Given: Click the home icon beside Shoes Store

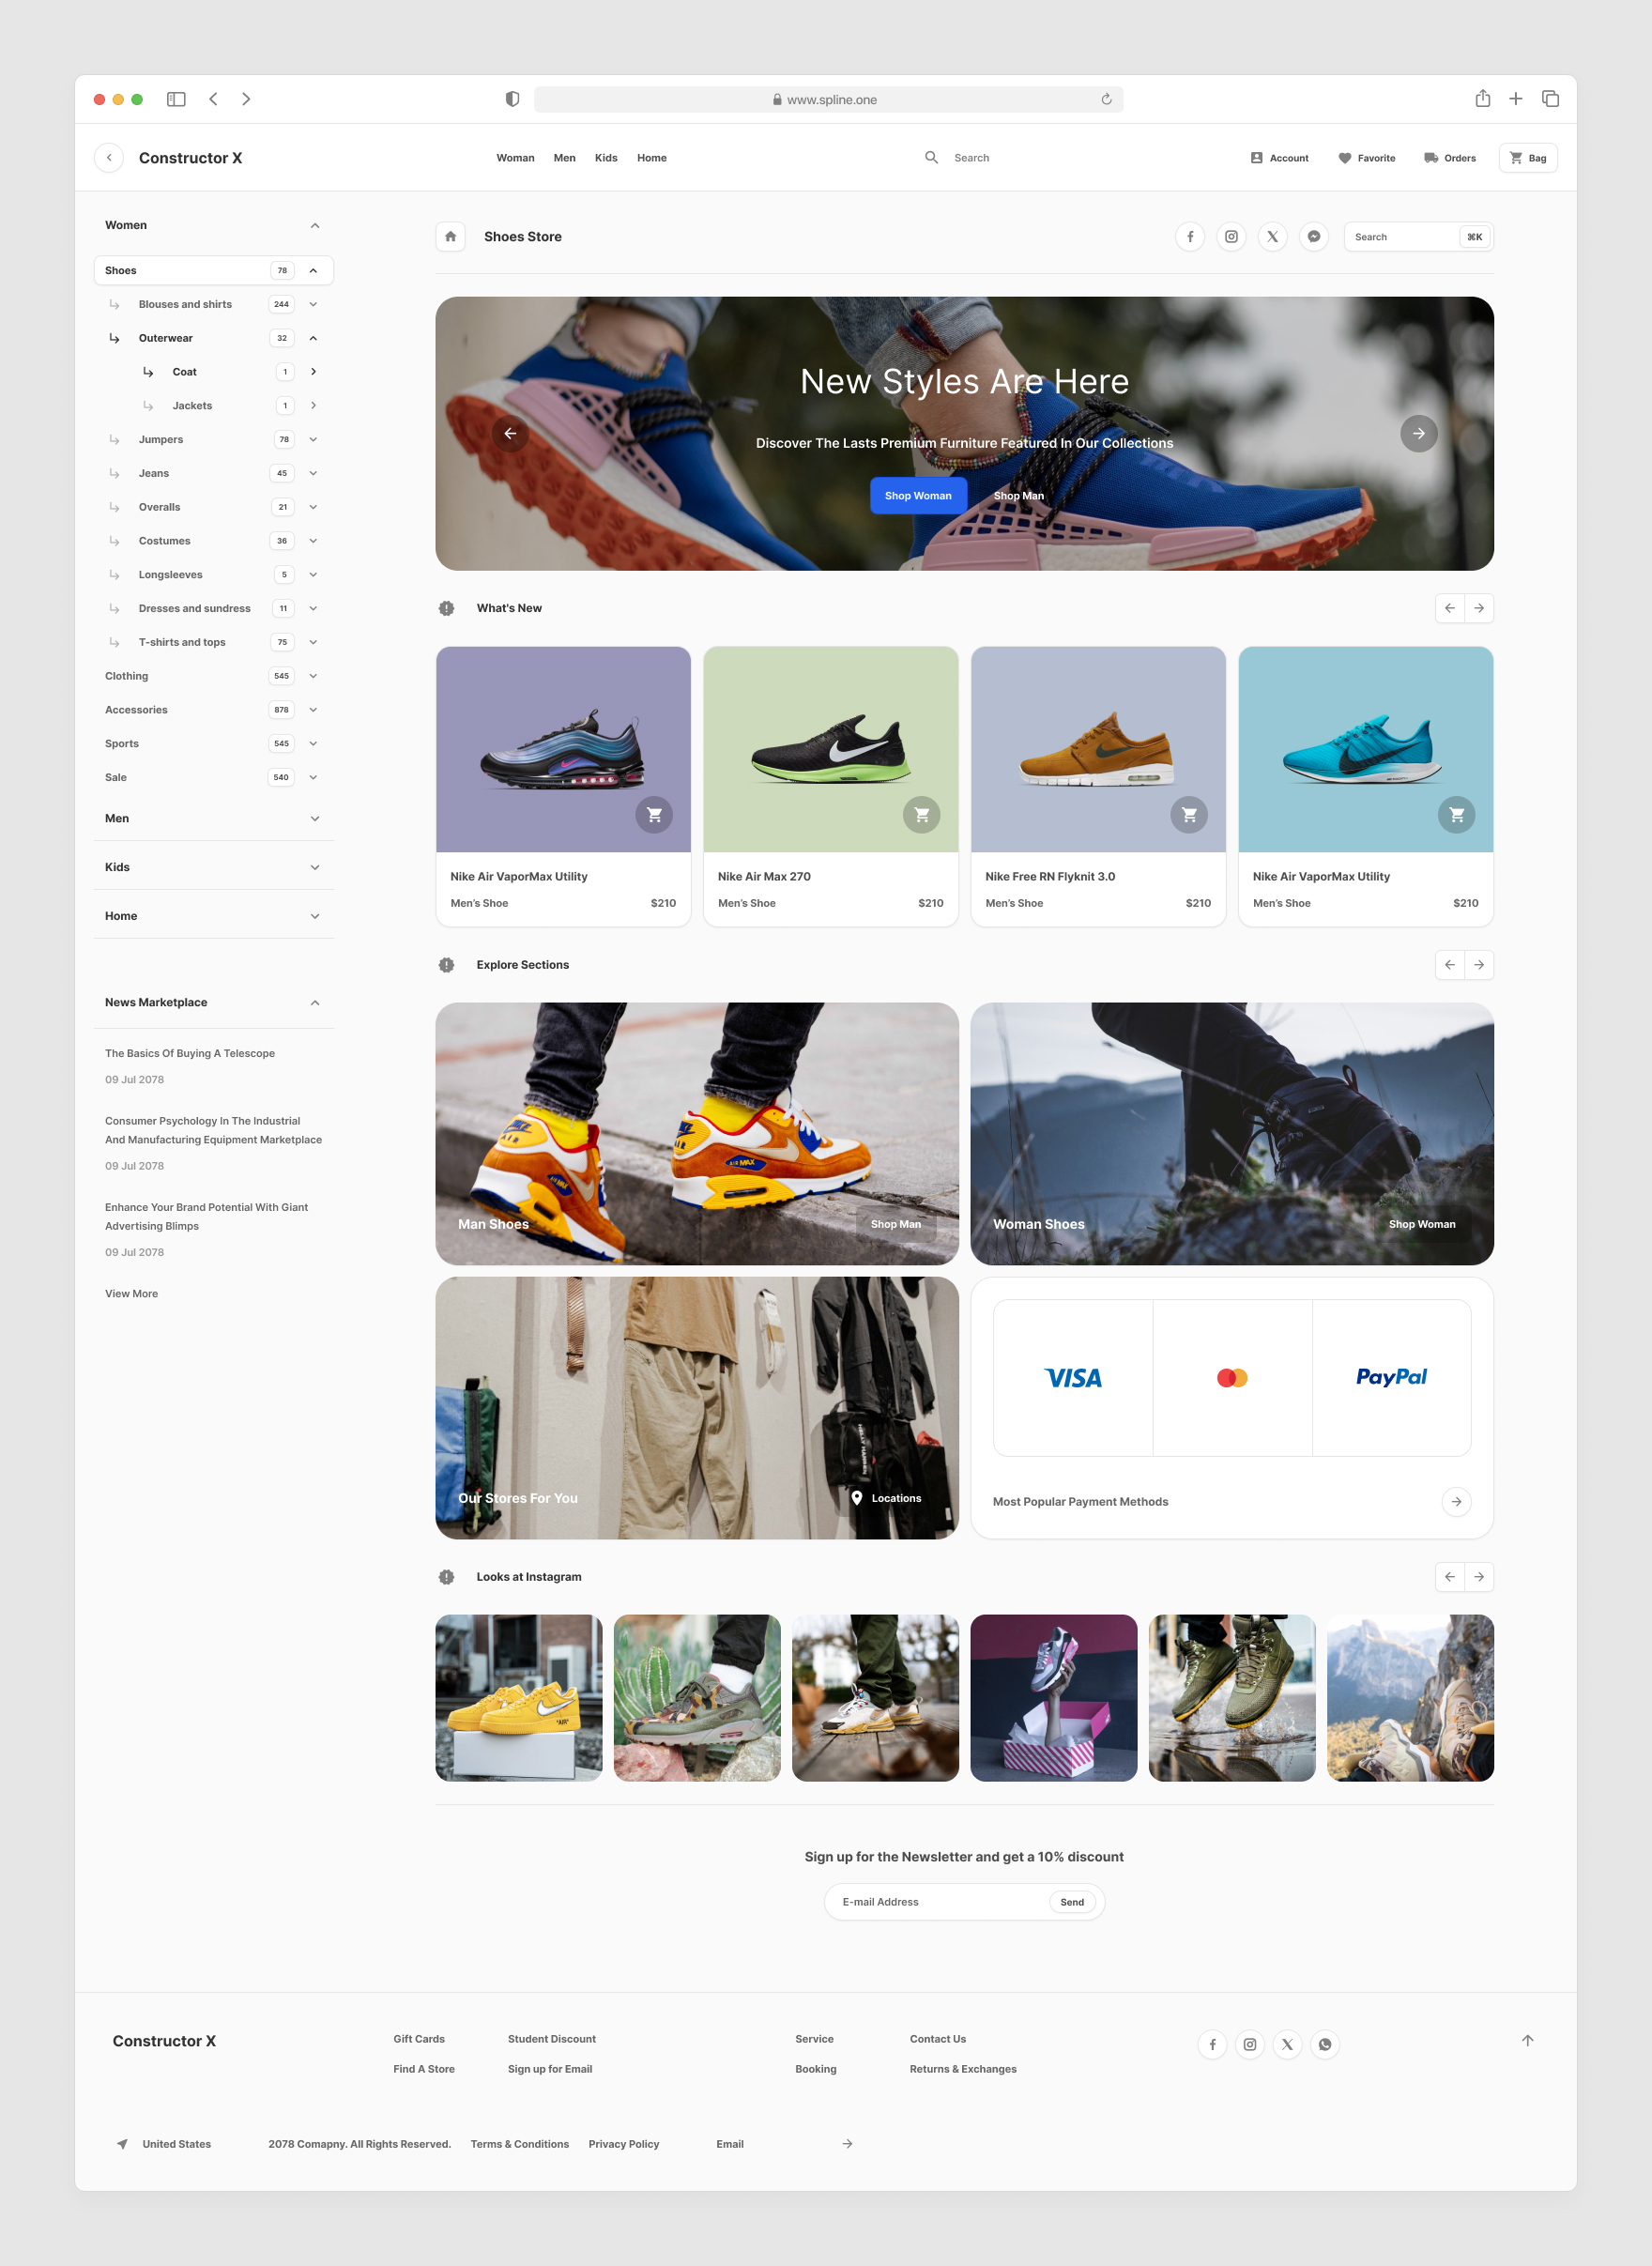Looking at the screenshot, I should [450, 237].
